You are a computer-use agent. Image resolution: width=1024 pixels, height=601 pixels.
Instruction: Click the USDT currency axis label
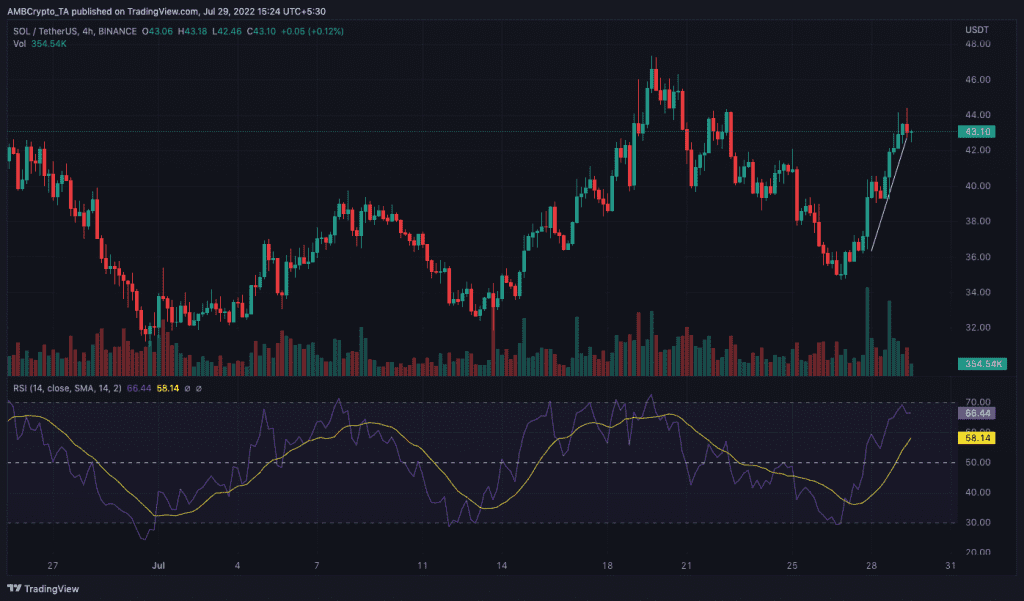coord(977,29)
